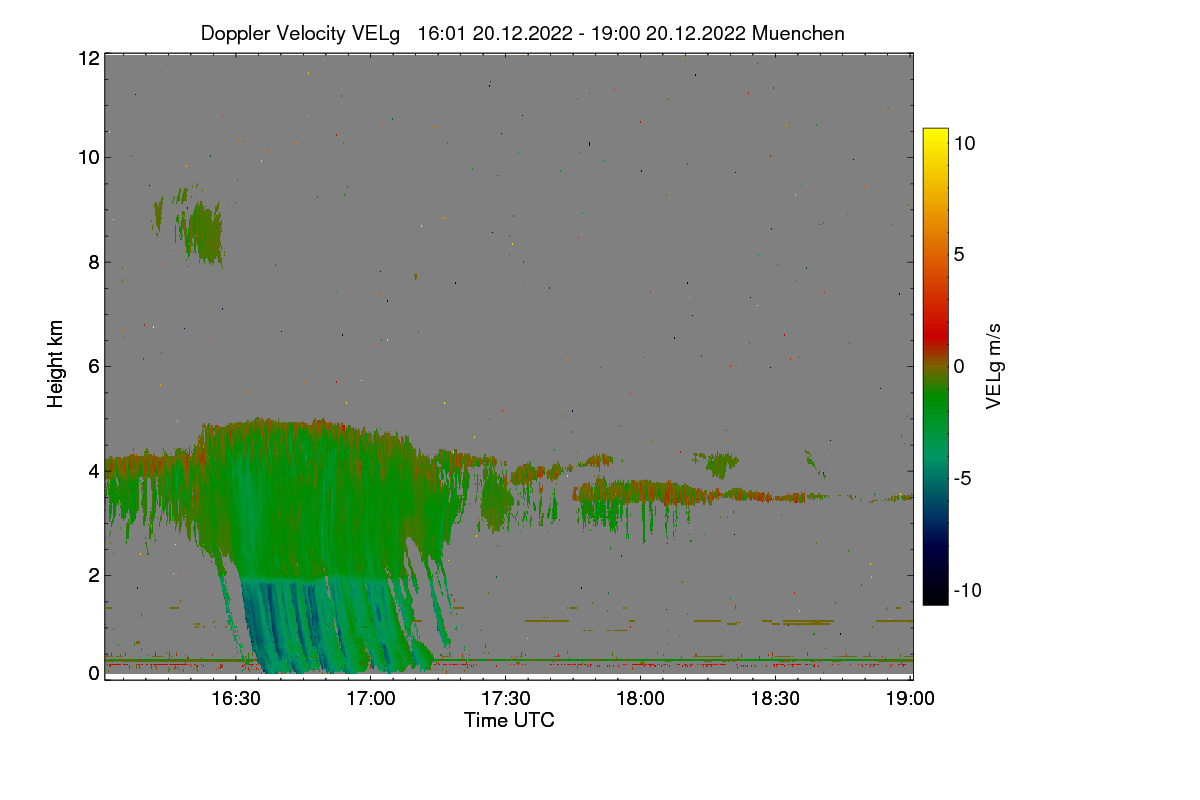Click the height tick label '2'
The width and height of the screenshot is (1200, 800).
(x=94, y=574)
